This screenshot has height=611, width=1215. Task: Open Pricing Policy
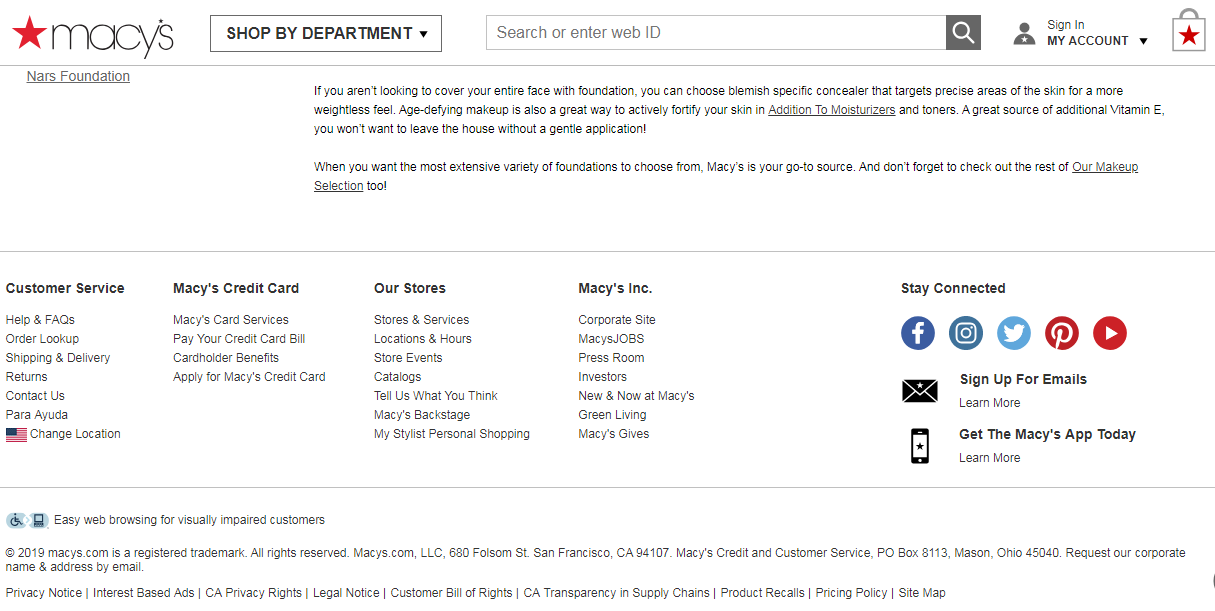pyautogui.click(x=852, y=593)
